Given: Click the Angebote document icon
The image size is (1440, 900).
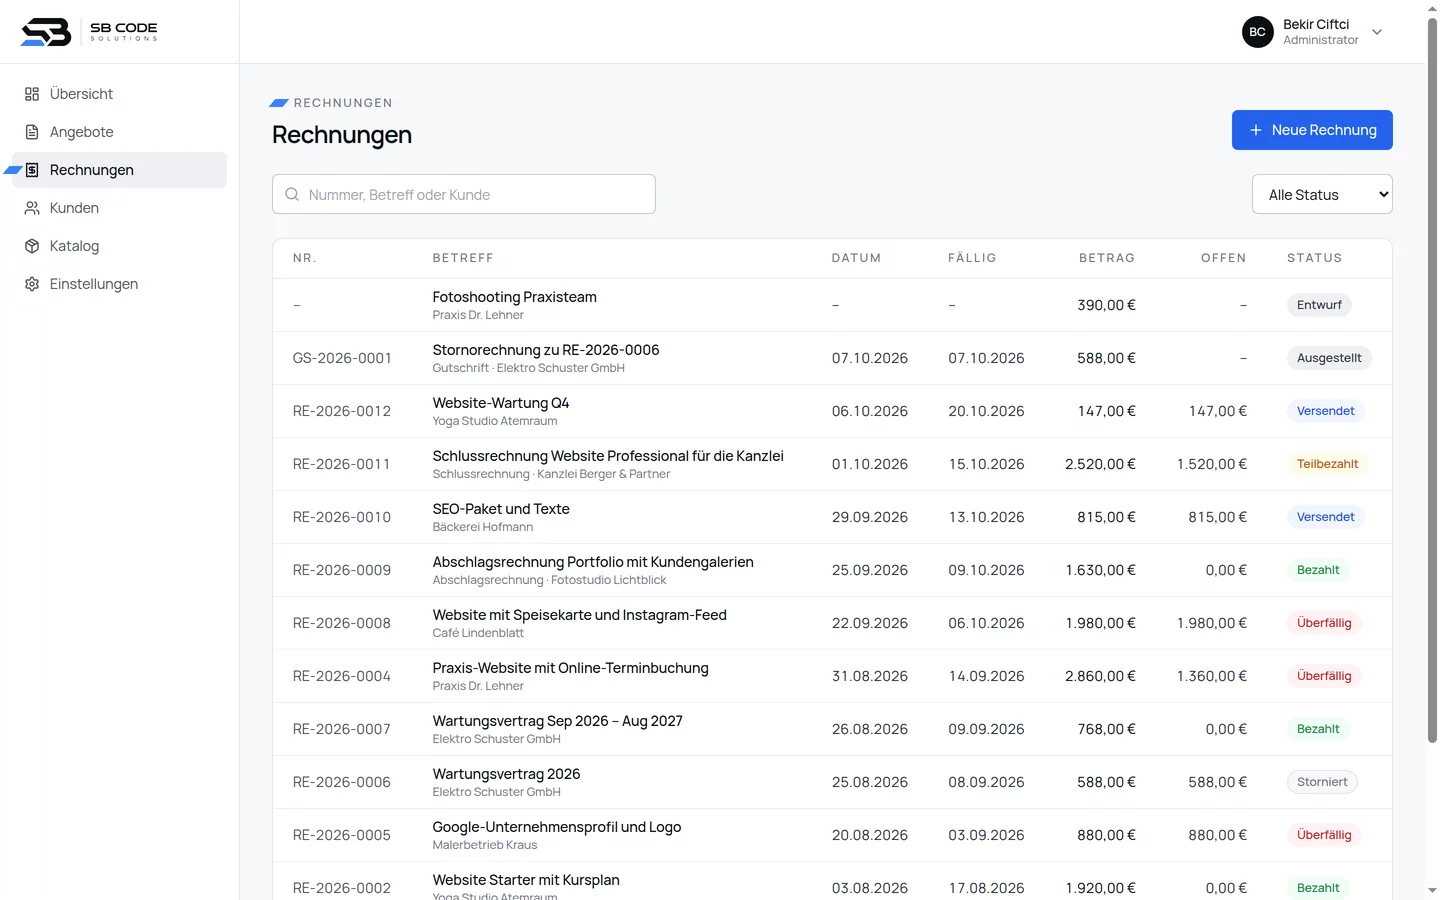Looking at the screenshot, I should pos(32,132).
